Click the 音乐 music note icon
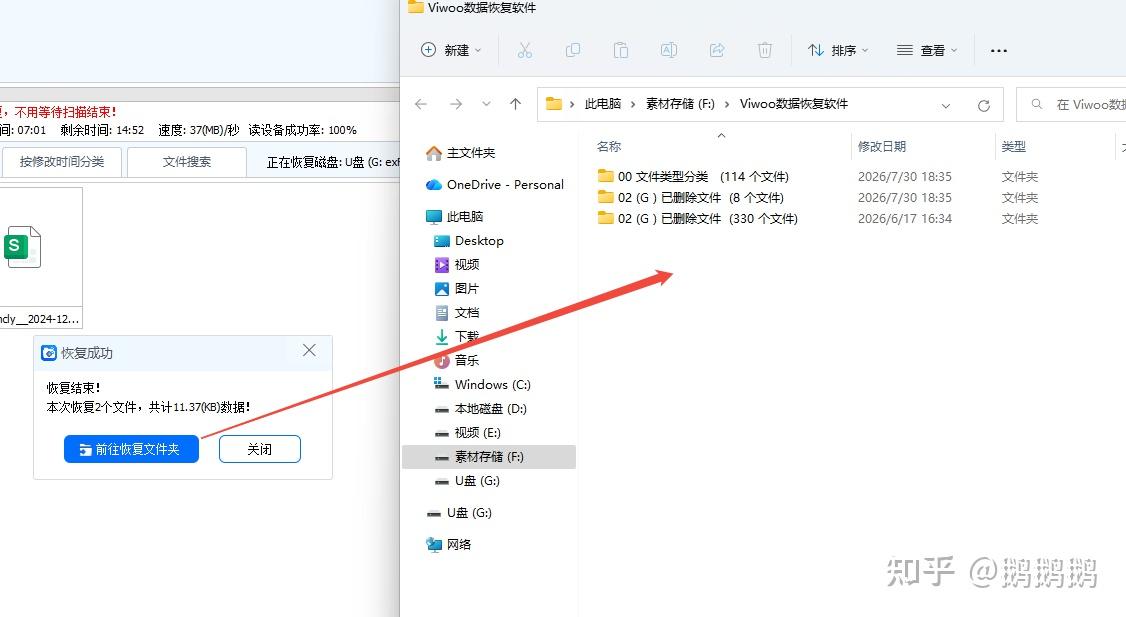The image size is (1126, 617). [442, 361]
